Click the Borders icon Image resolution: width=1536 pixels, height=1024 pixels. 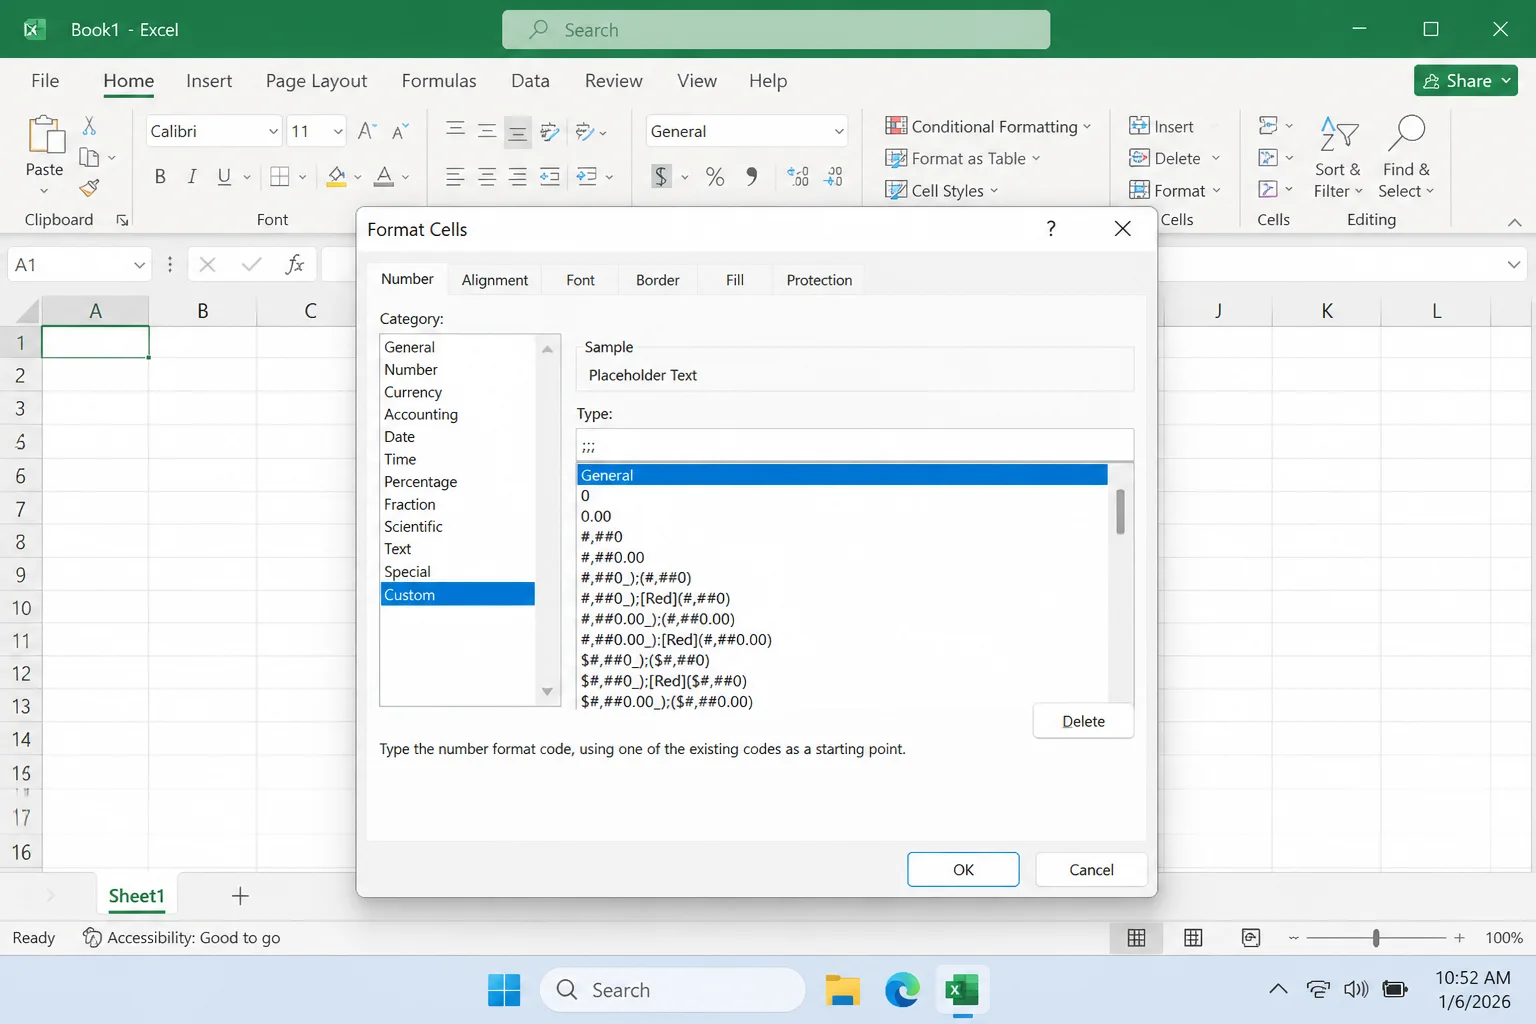[280, 177]
